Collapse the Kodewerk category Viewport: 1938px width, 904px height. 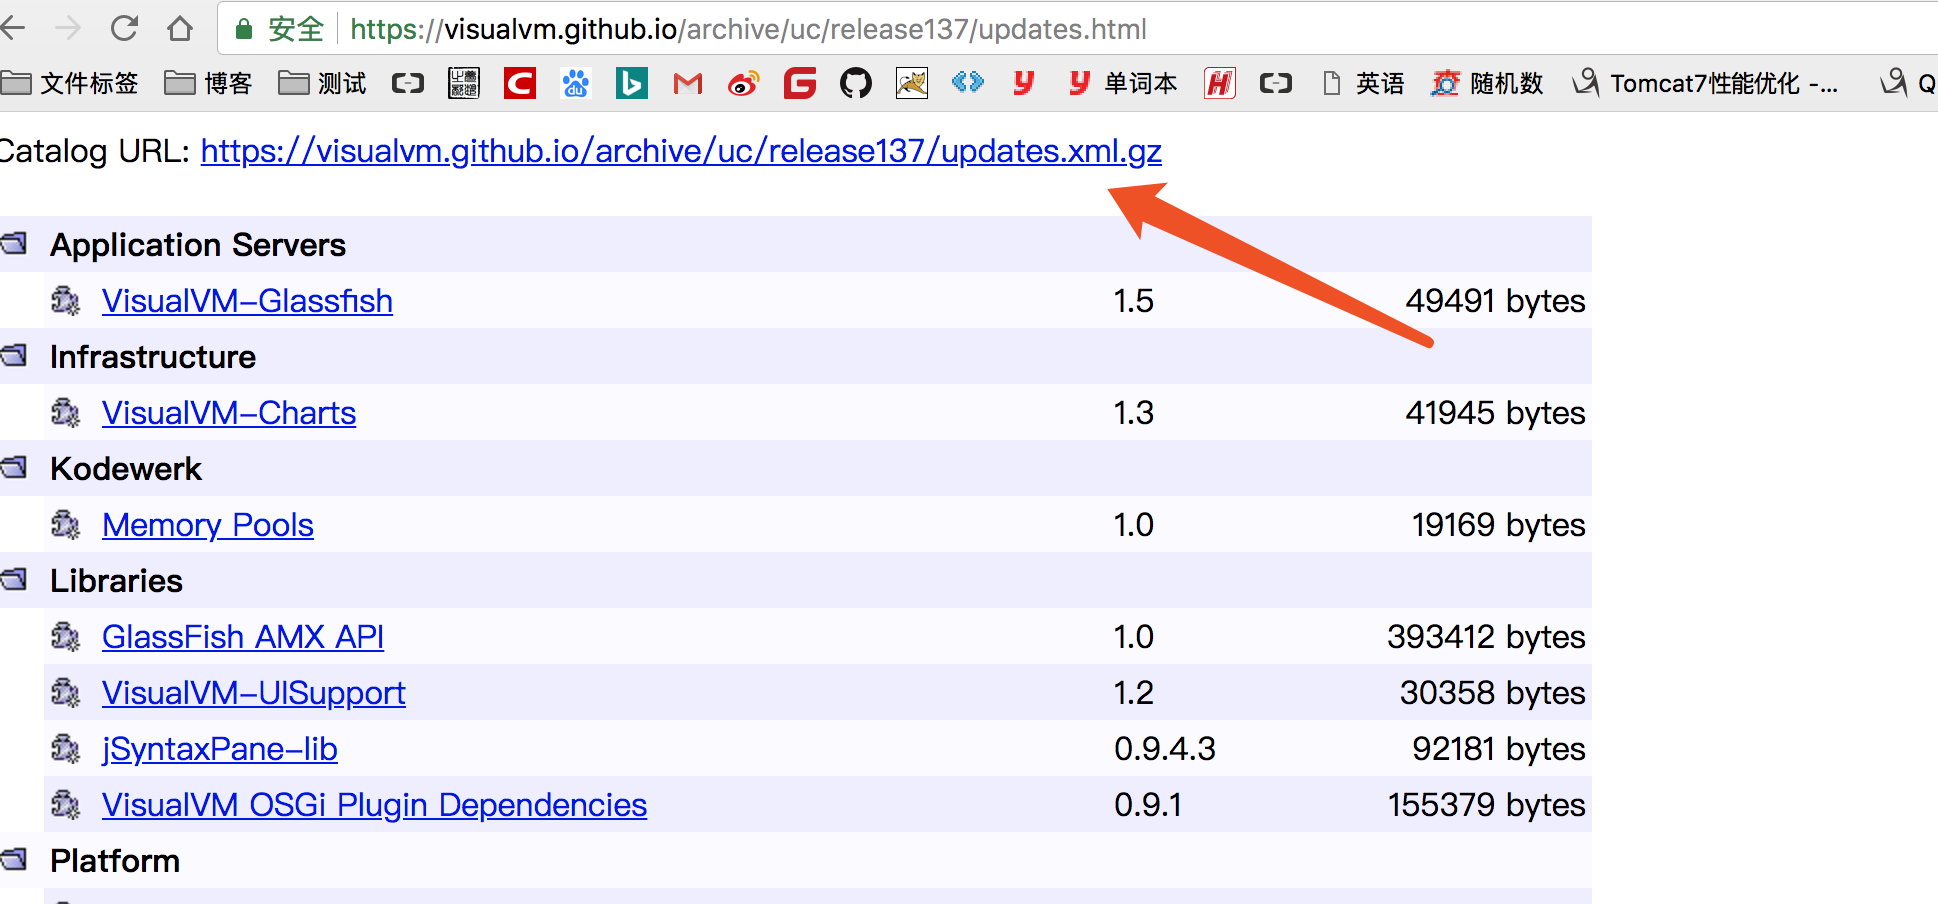click(14, 468)
